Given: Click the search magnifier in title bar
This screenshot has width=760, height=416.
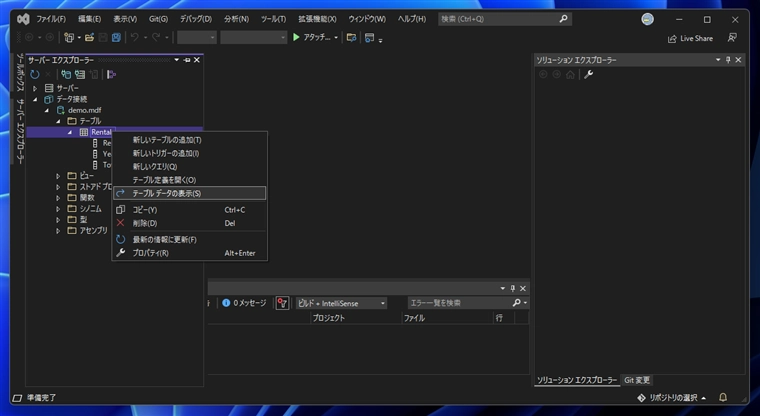Looking at the screenshot, I should (563, 19).
